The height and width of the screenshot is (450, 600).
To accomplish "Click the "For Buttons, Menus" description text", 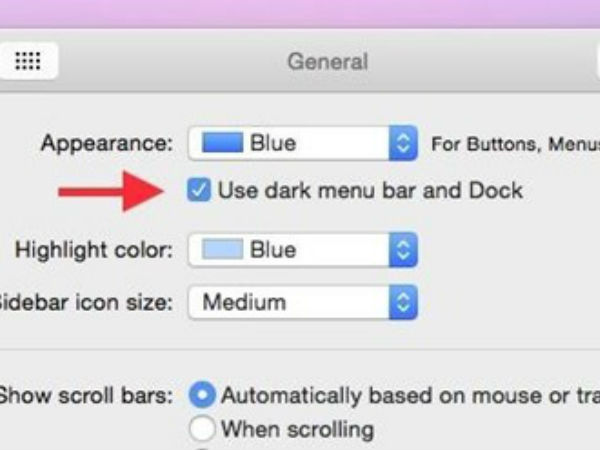I will [x=514, y=144].
